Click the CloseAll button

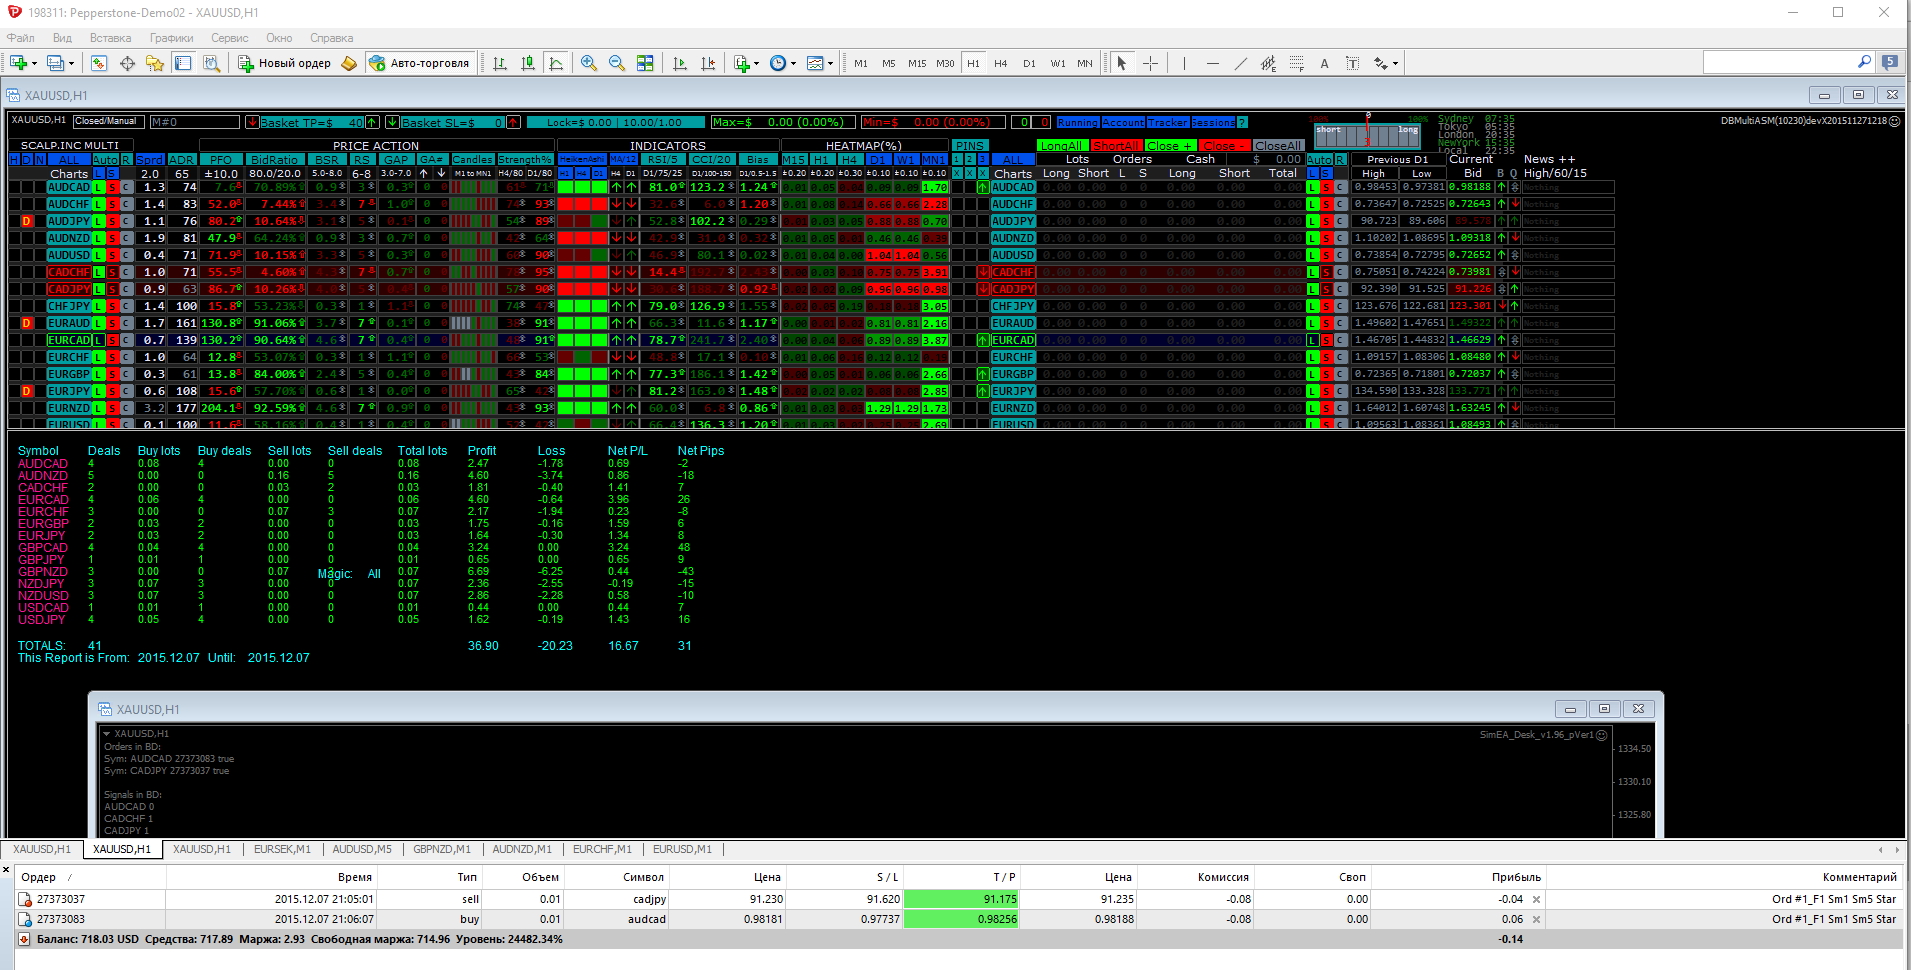[1278, 146]
